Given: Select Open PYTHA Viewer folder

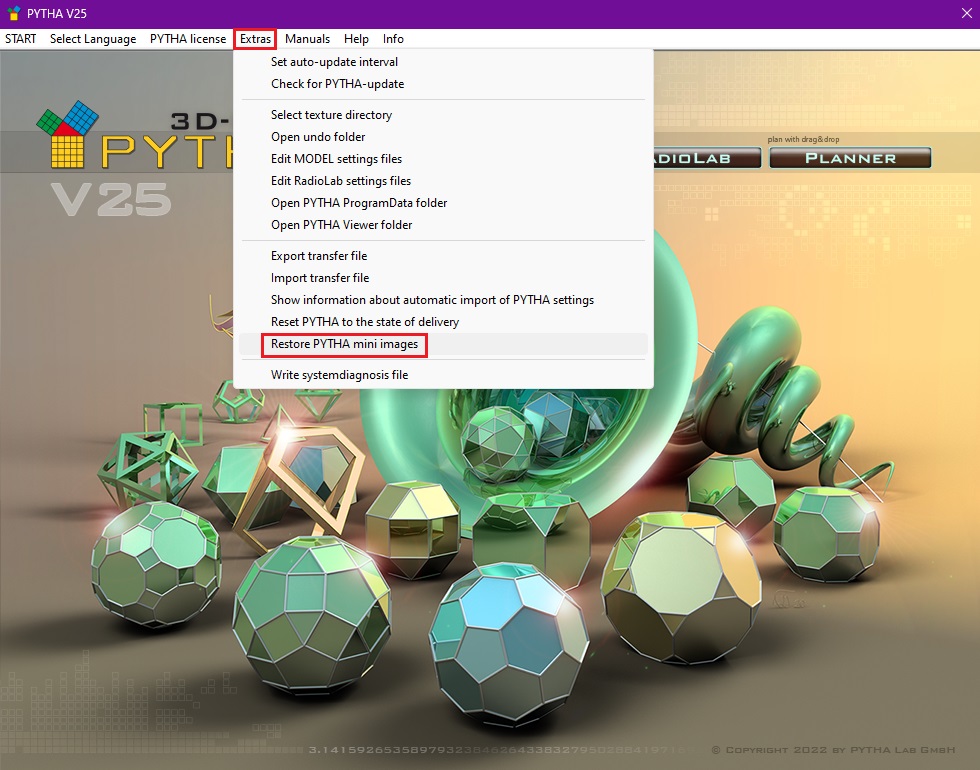Looking at the screenshot, I should pyautogui.click(x=443, y=224).
